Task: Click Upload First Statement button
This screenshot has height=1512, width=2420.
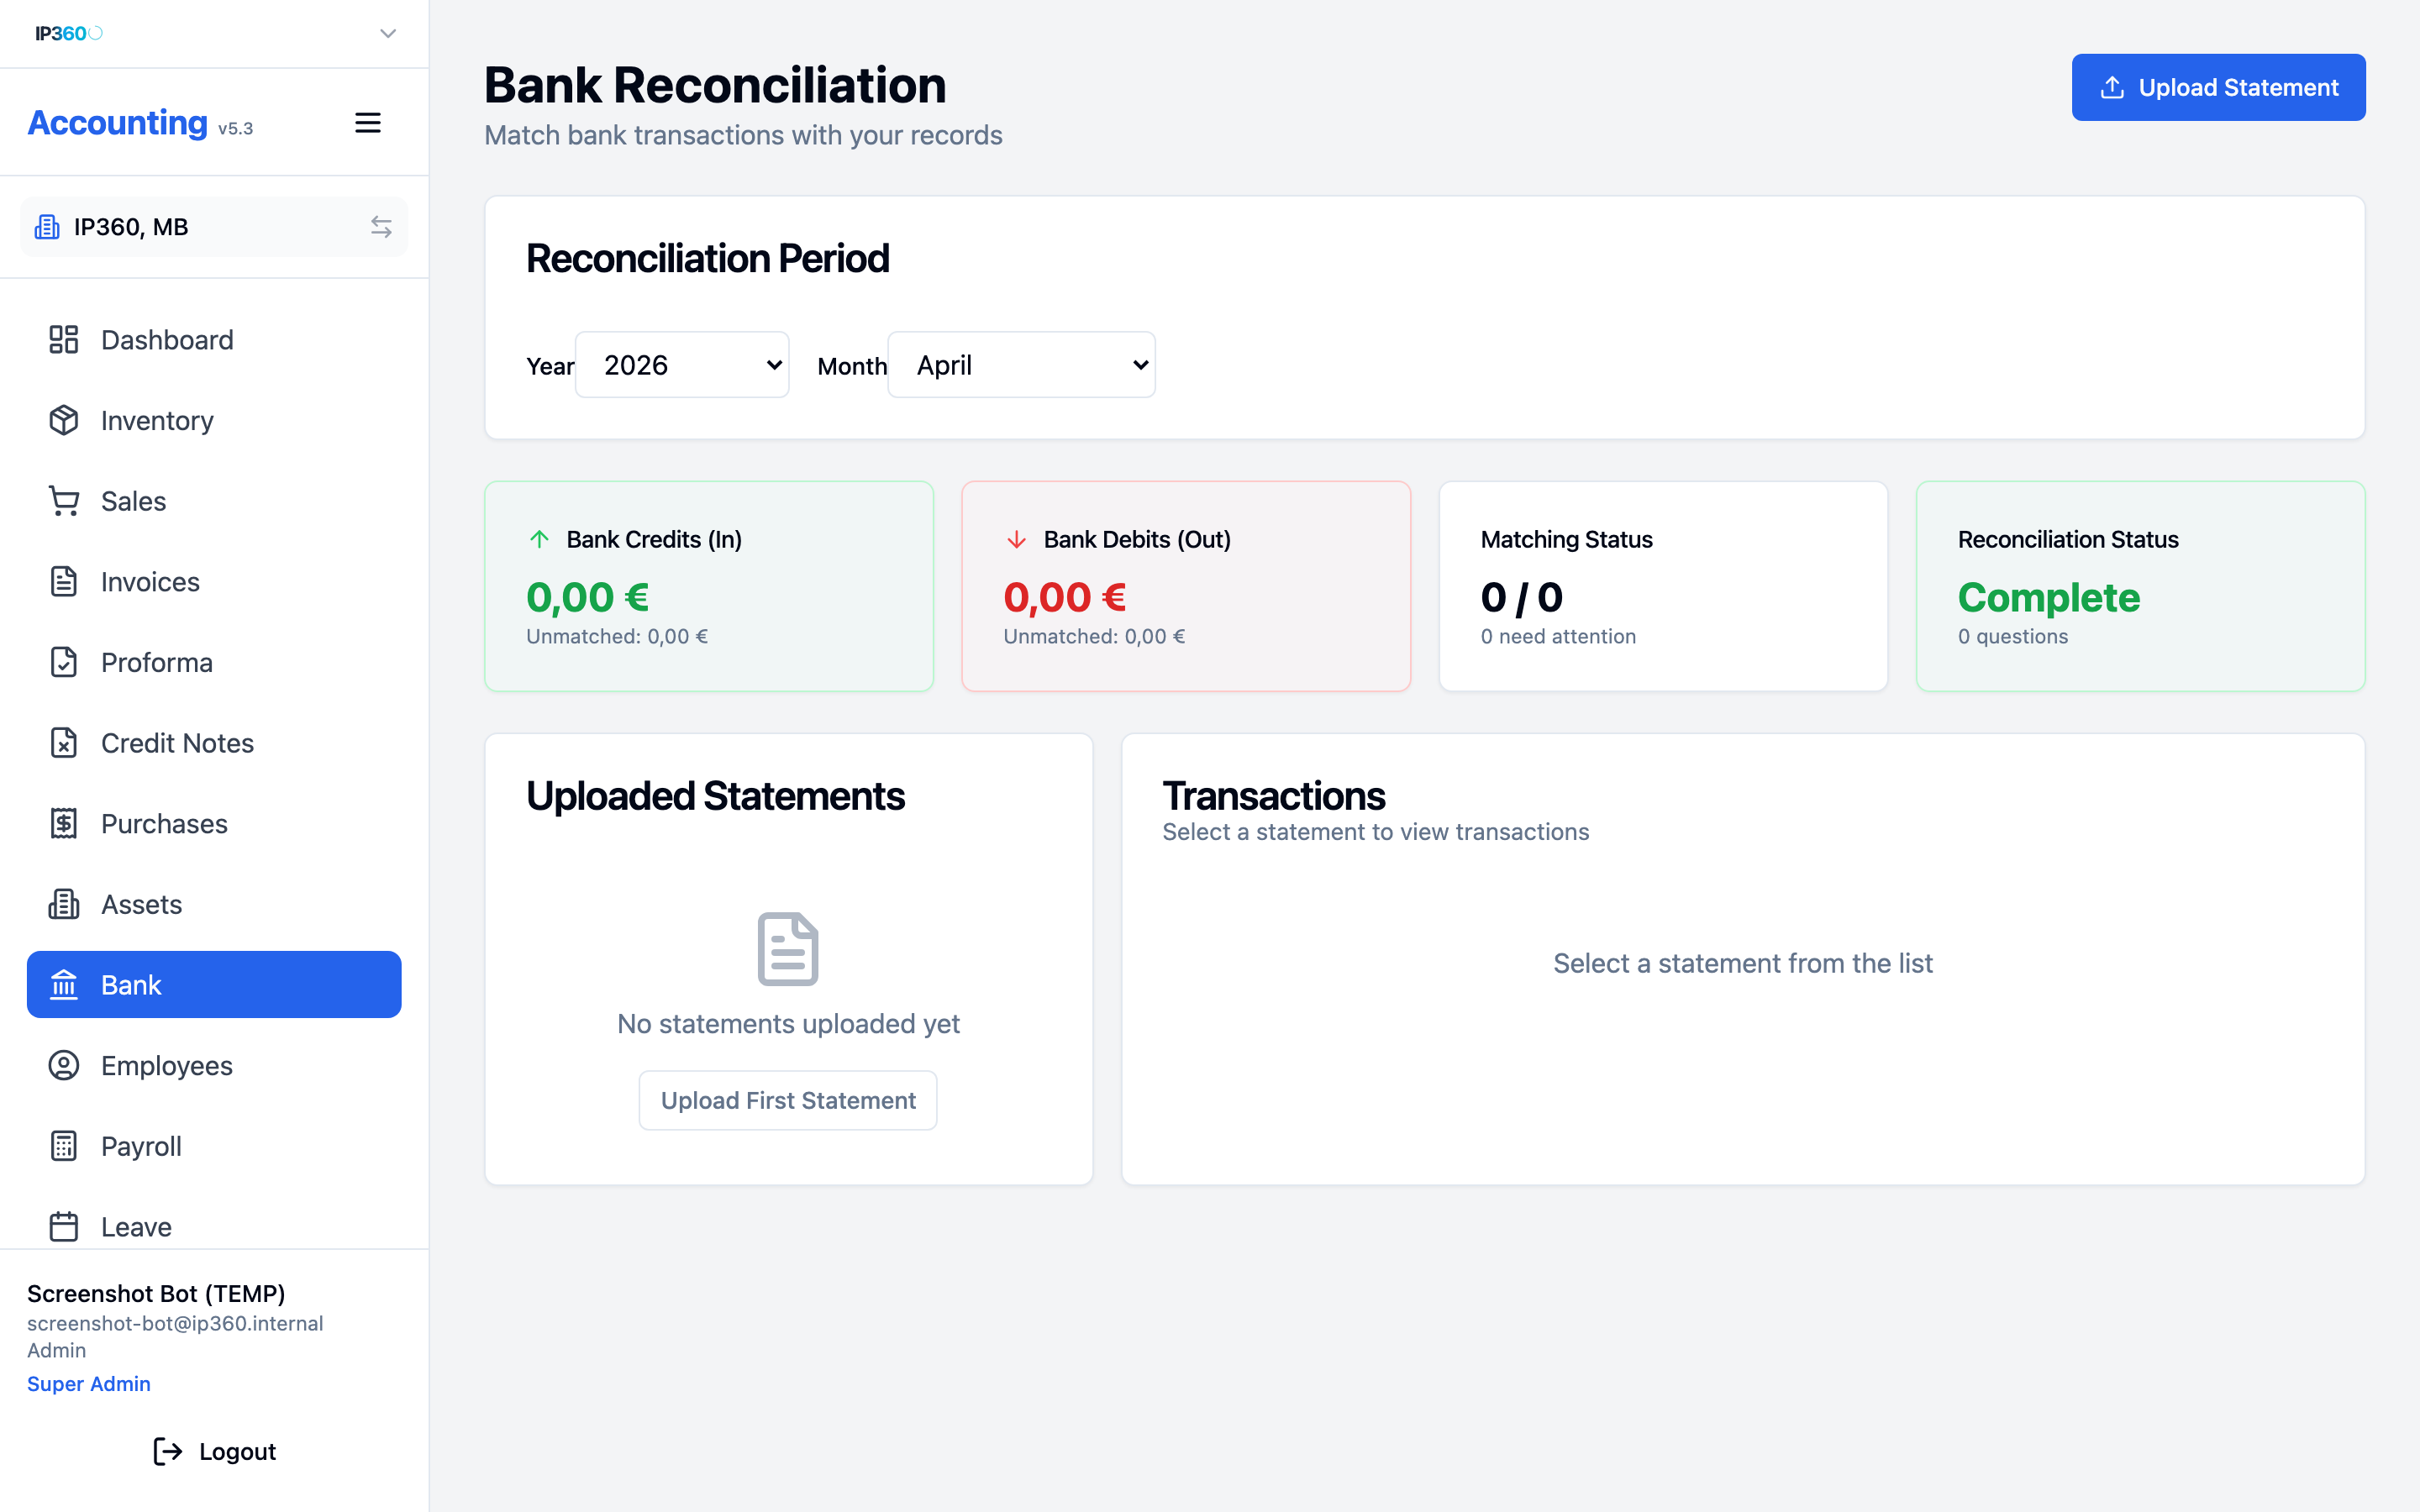Action: point(788,1101)
